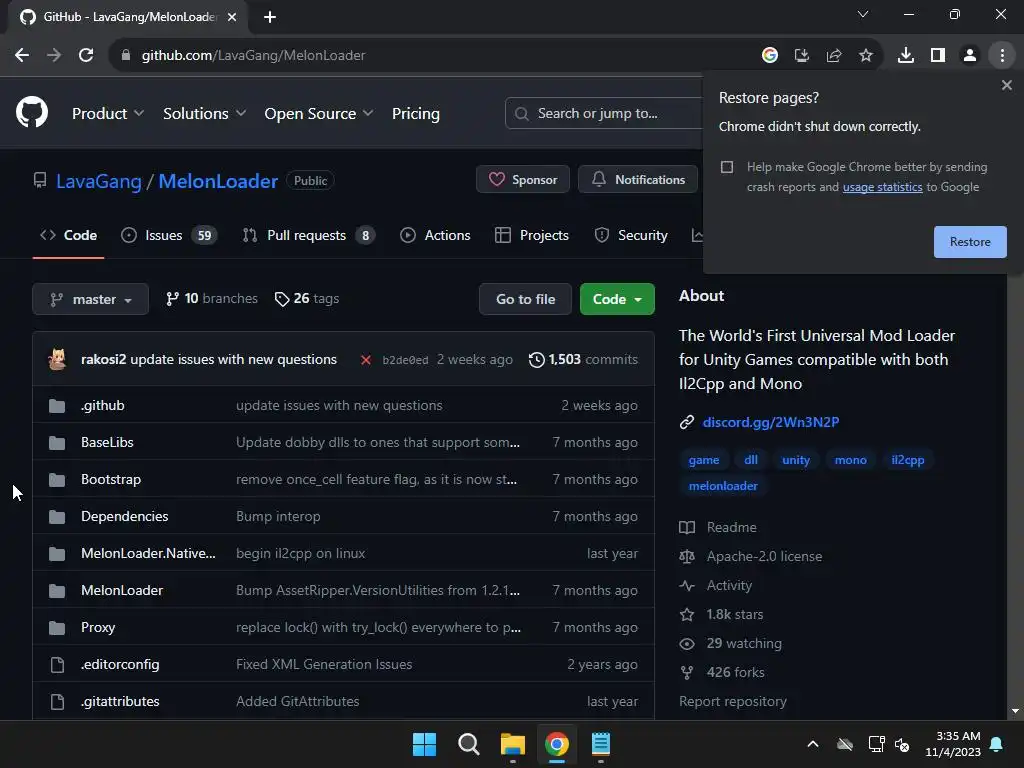Switch to the Projects tab
This screenshot has height=768, width=1024.
click(x=532, y=235)
